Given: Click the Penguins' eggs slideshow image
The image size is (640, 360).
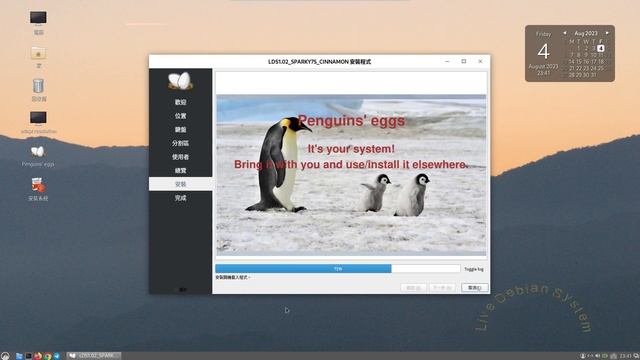Looking at the screenshot, I should click(351, 175).
